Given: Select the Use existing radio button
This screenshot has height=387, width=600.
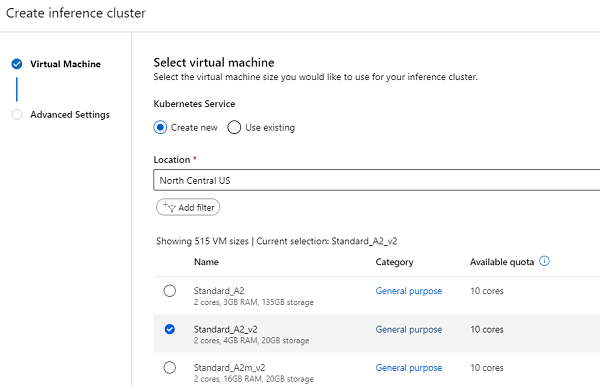Looking at the screenshot, I should point(234,127).
